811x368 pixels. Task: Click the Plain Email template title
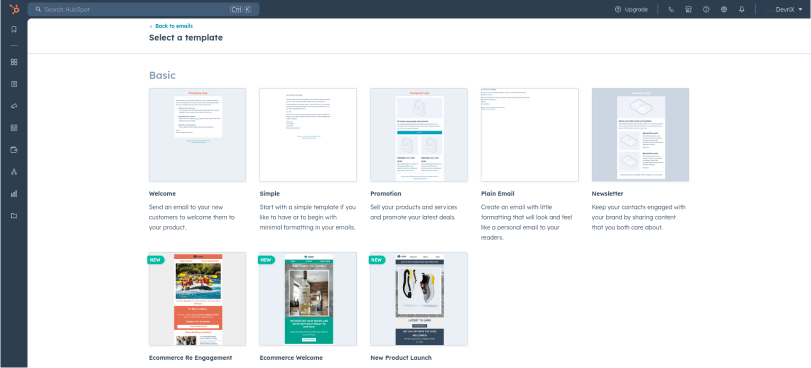click(x=498, y=194)
